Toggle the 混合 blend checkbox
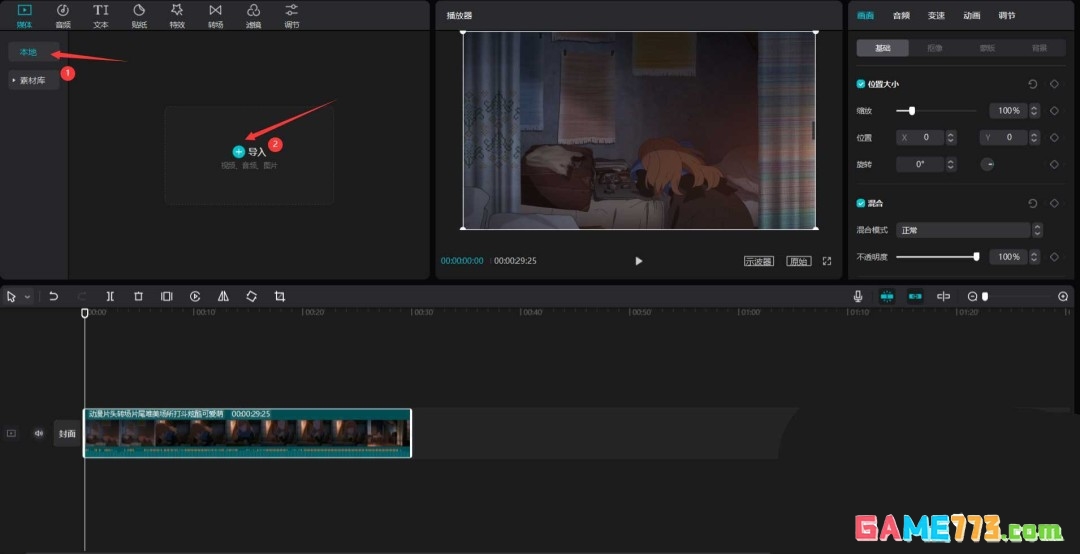The width and height of the screenshot is (1080, 554). (860, 203)
